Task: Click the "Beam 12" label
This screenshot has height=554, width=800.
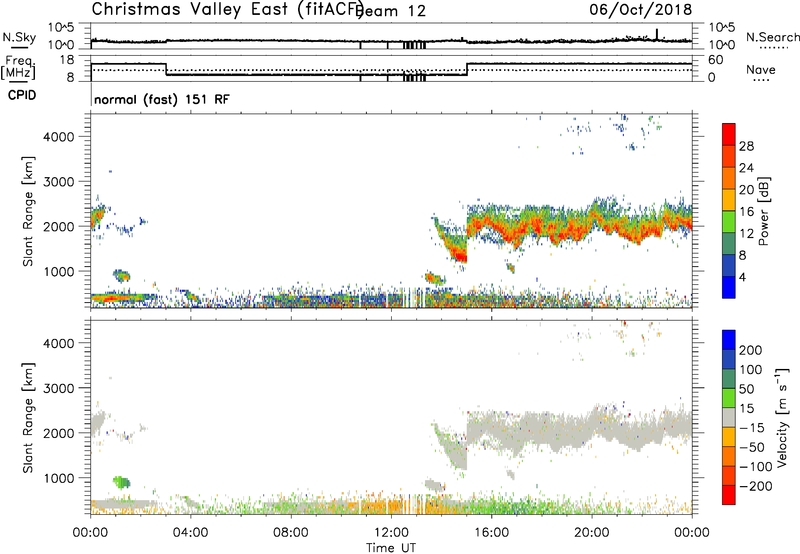Action: click(392, 11)
